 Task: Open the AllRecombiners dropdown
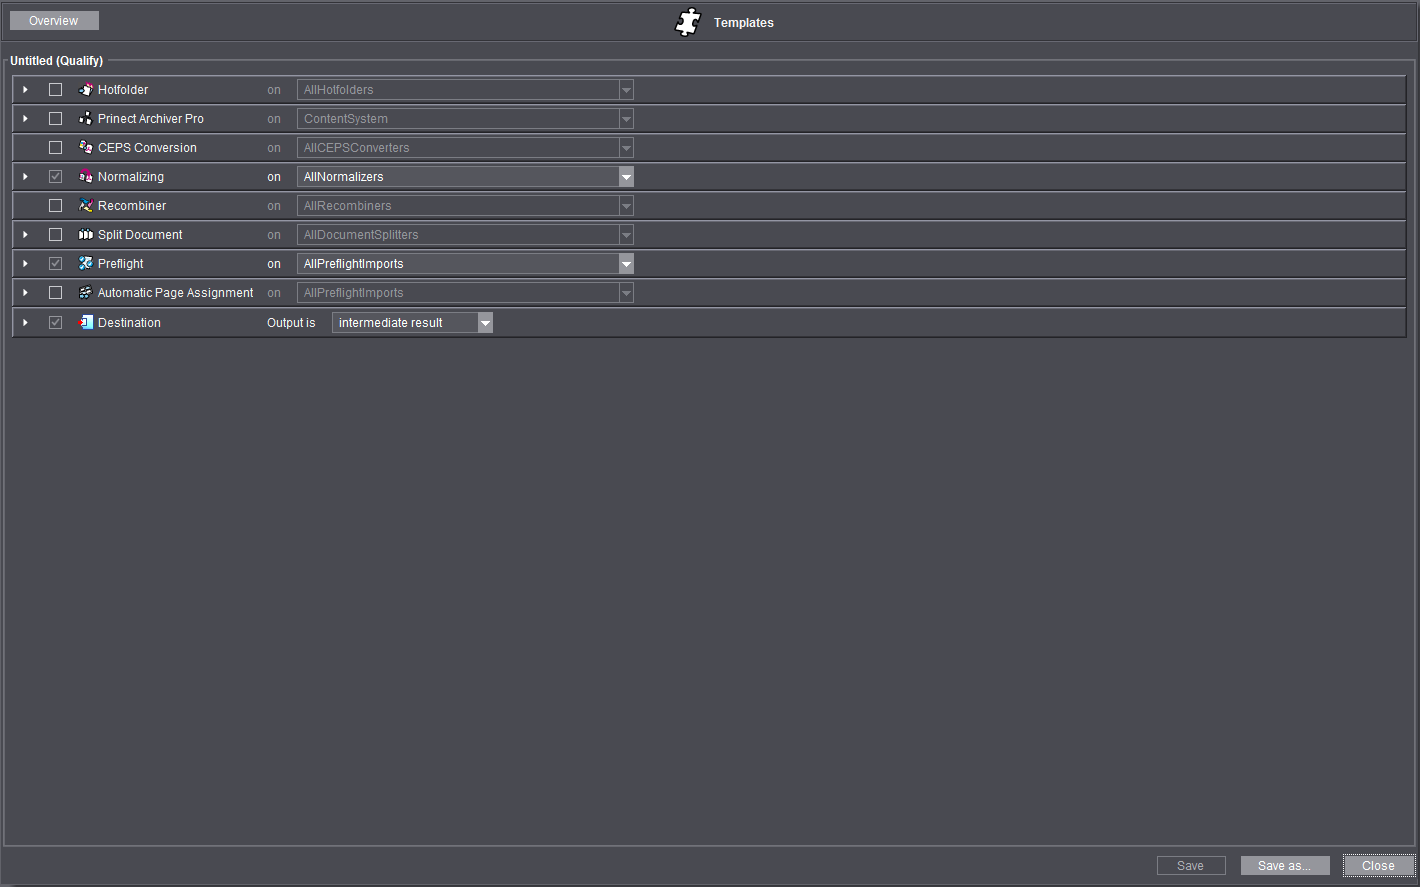click(465, 206)
